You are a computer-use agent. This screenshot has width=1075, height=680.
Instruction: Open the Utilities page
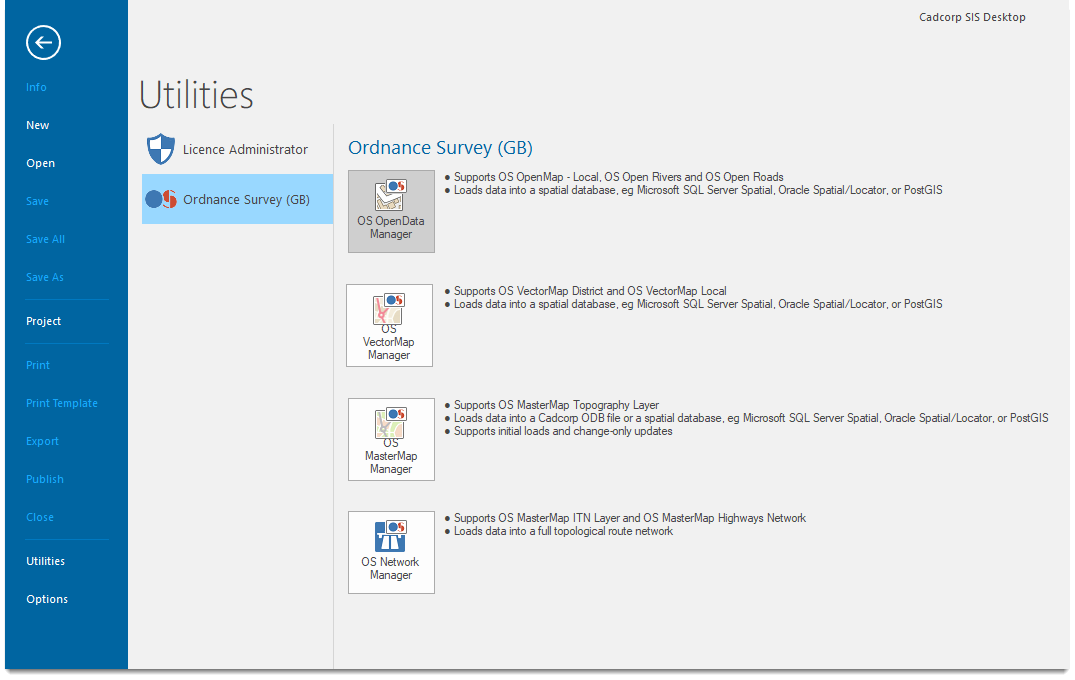[x=45, y=561]
